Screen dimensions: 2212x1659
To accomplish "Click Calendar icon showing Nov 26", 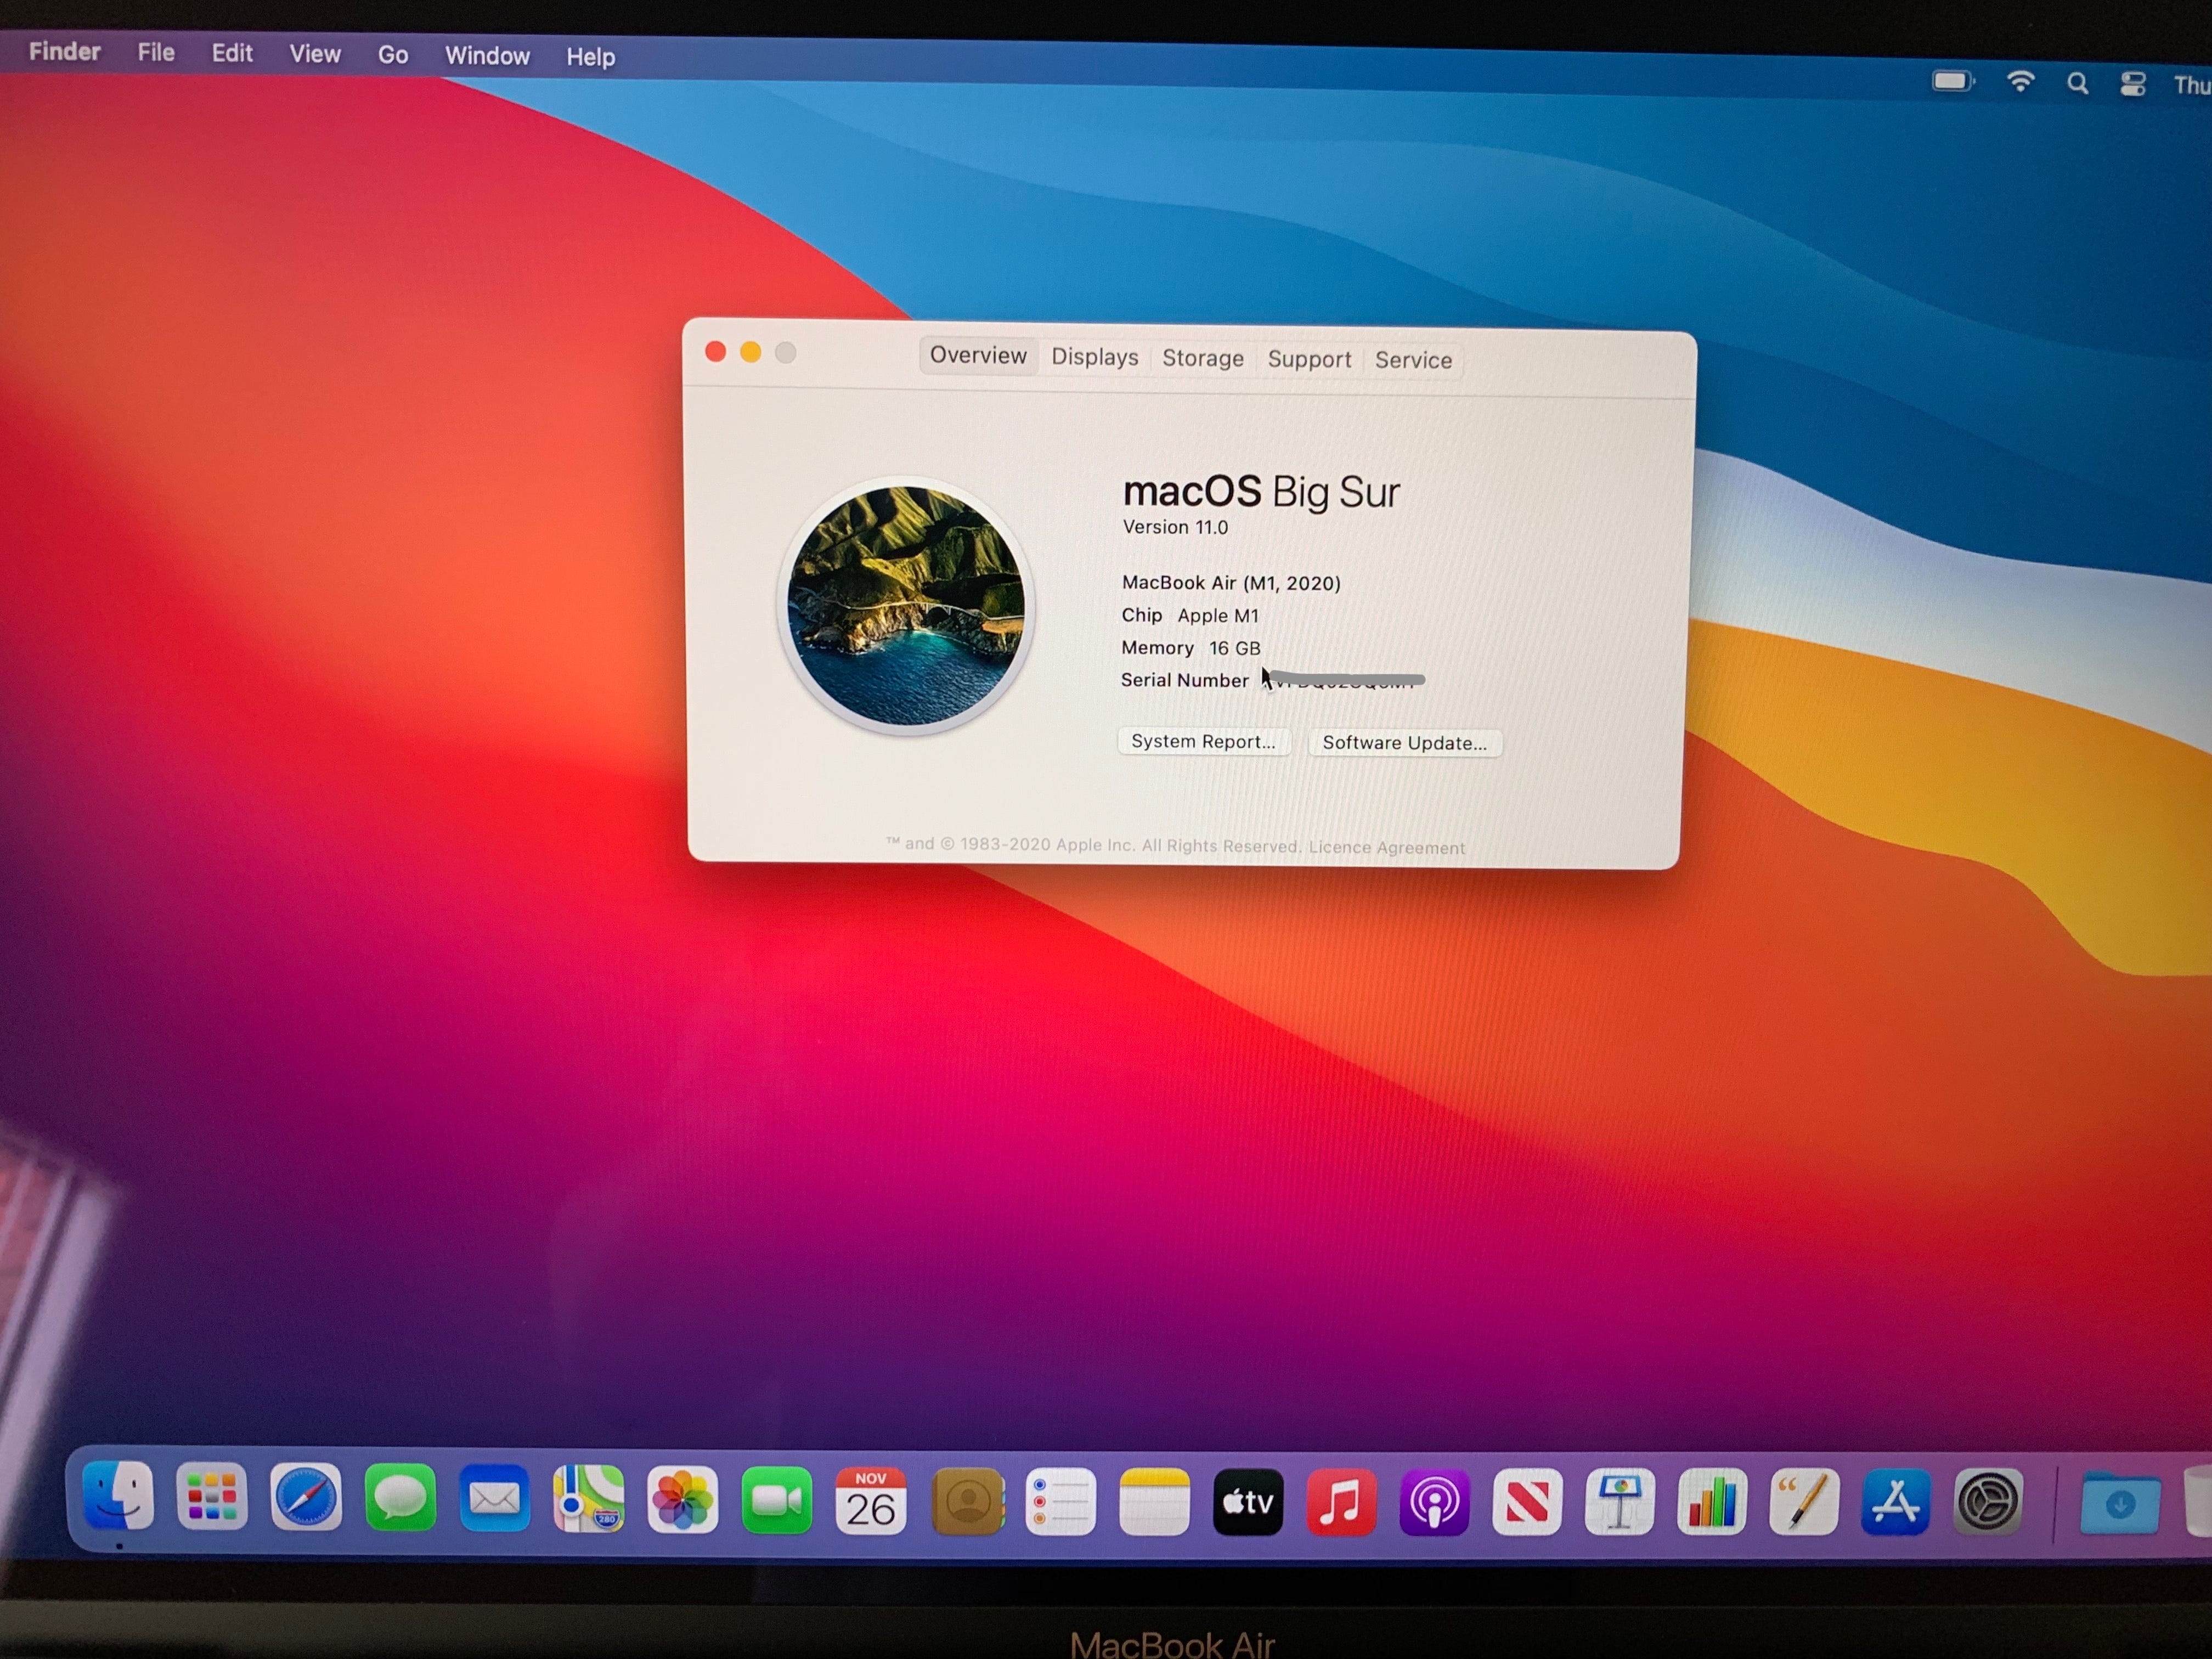I will [x=870, y=1500].
